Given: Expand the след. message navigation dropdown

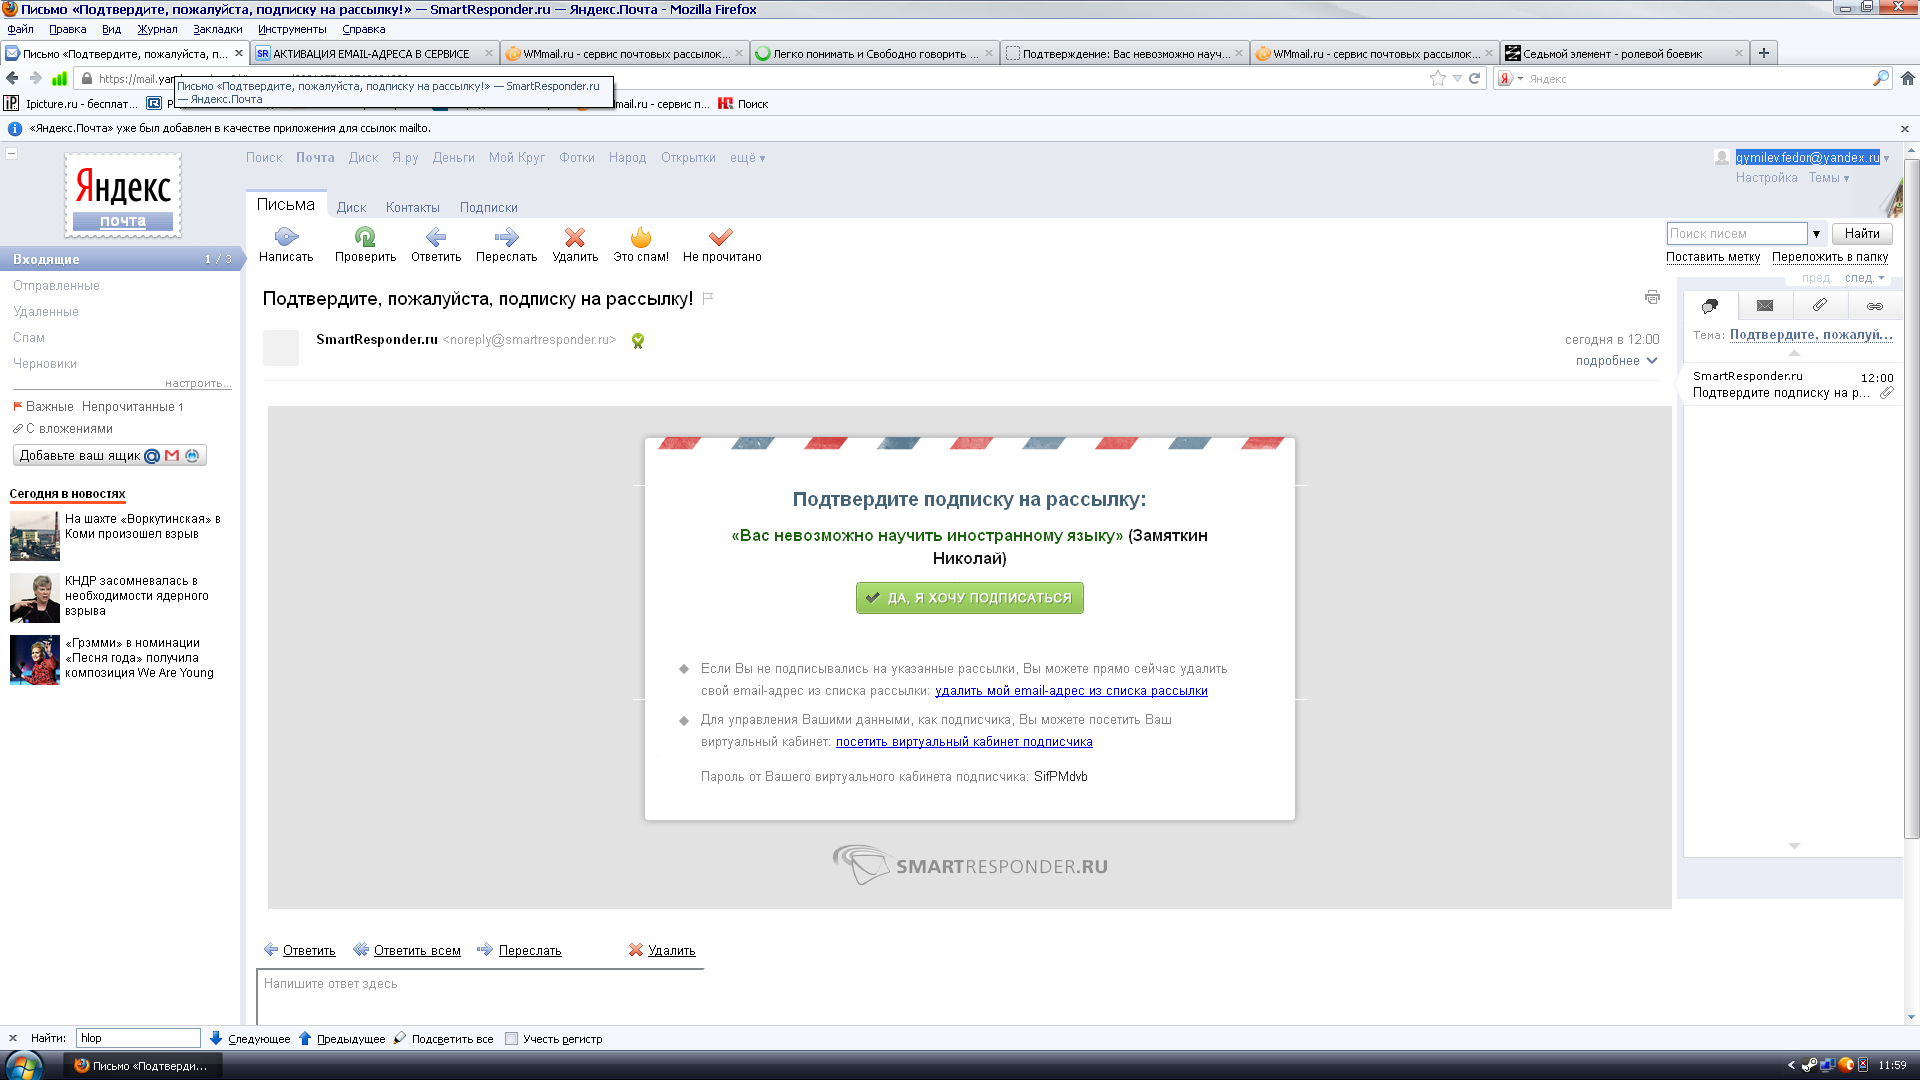Looking at the screenshot, I should click(1864, 278).
